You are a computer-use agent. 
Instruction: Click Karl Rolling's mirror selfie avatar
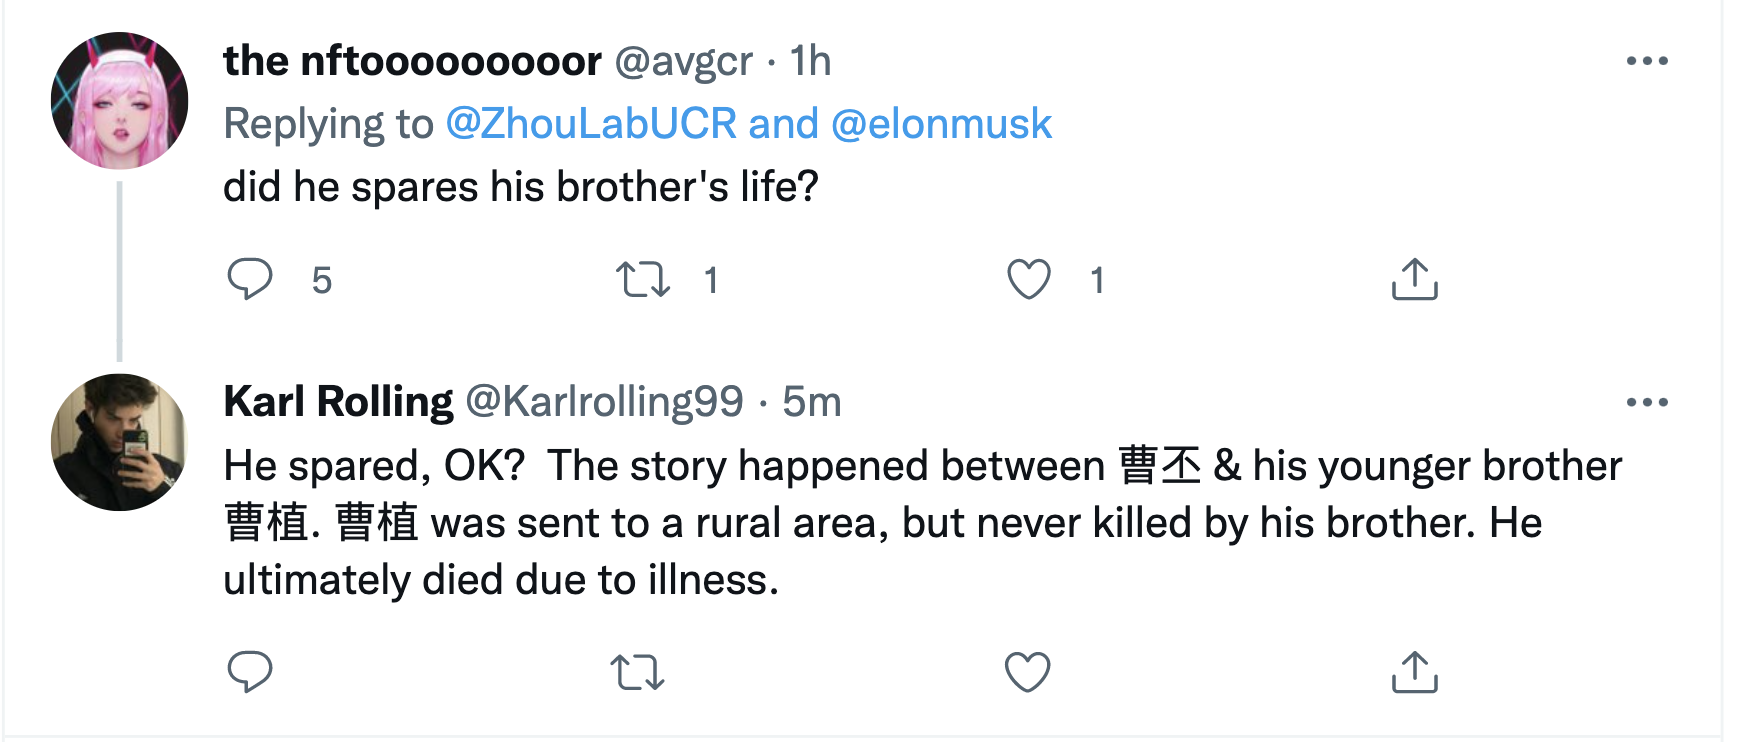[120, 442]
